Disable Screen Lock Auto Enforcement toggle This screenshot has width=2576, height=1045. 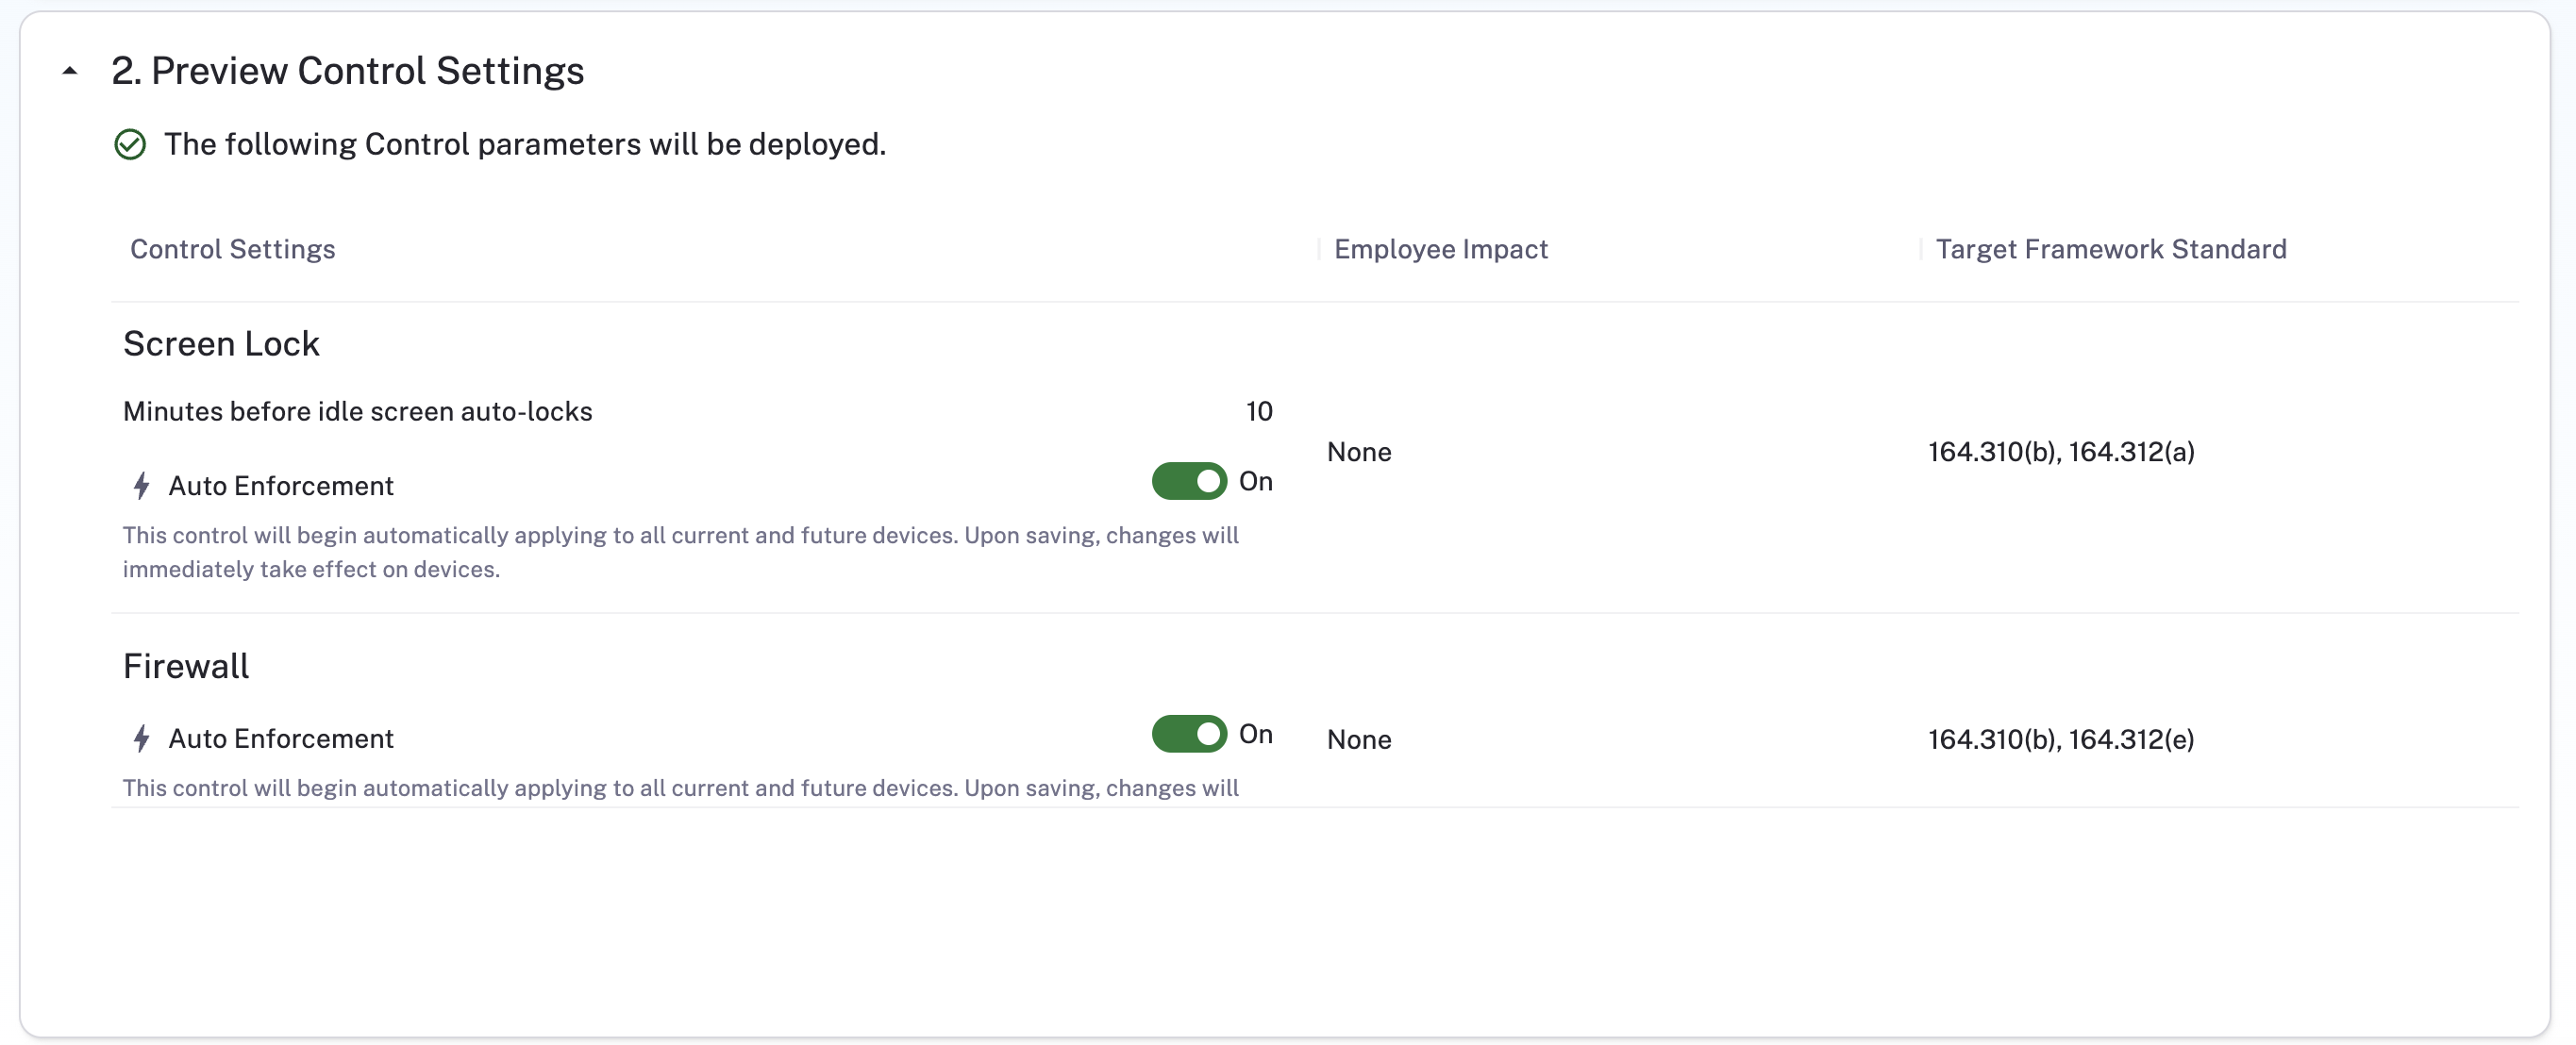pos(1188,482)
